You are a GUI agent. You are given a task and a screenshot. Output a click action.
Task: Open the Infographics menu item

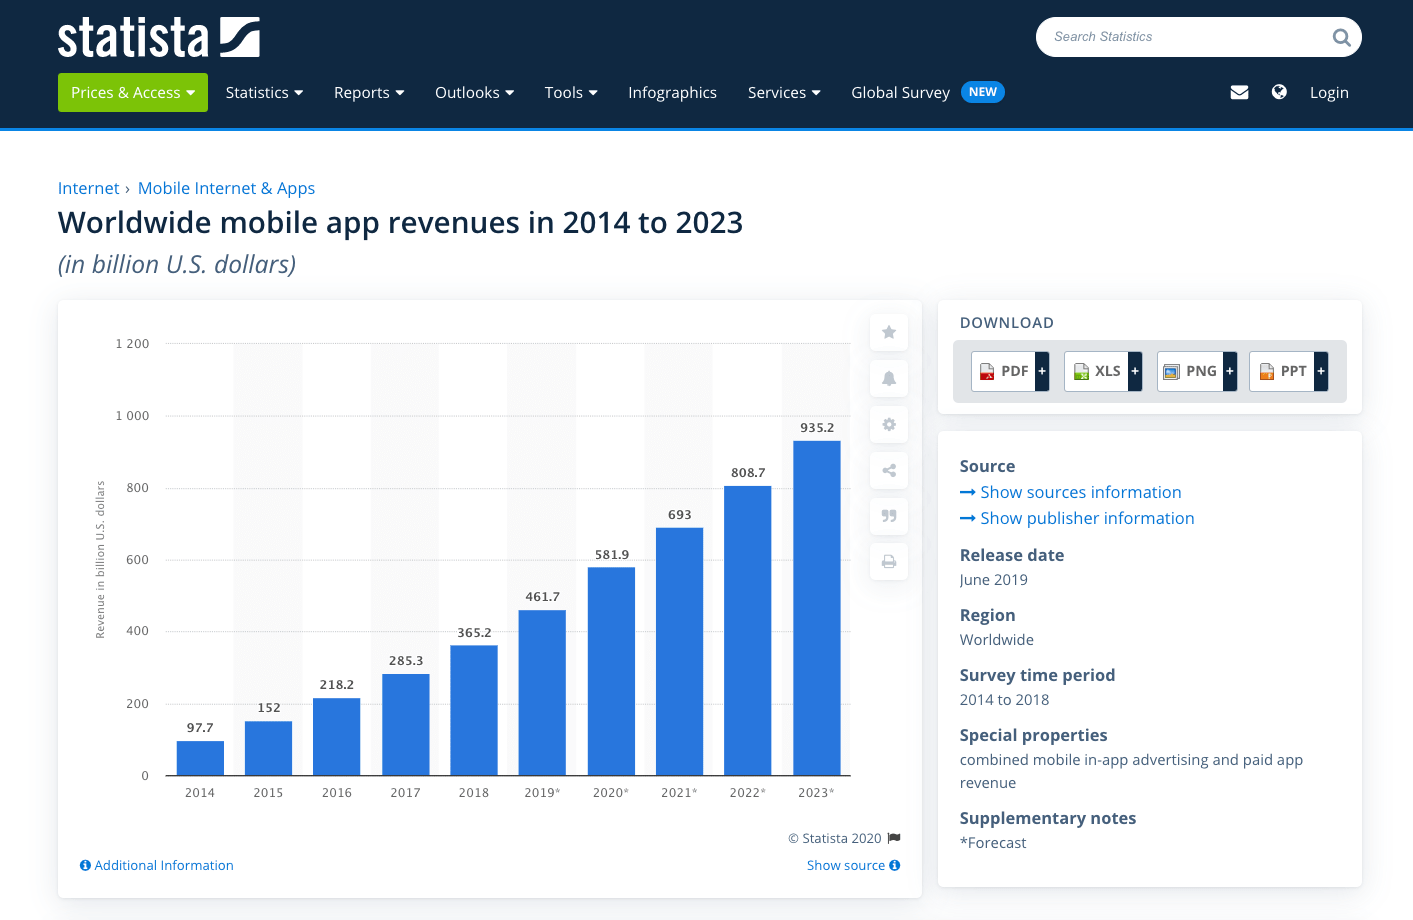point(672,92)
